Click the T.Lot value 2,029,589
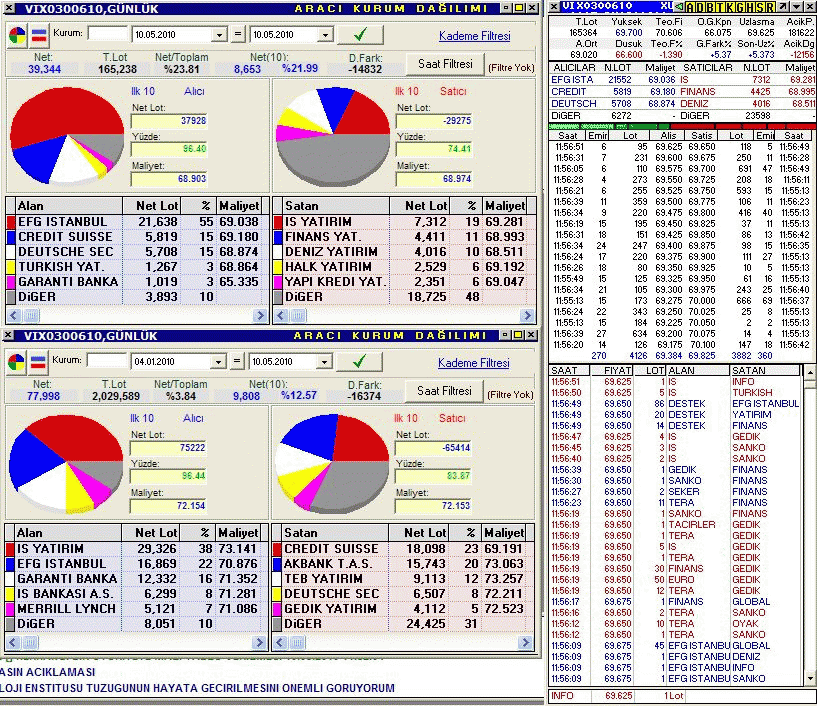The height and width of the screenshot is (706, 817). coord(116,396)
